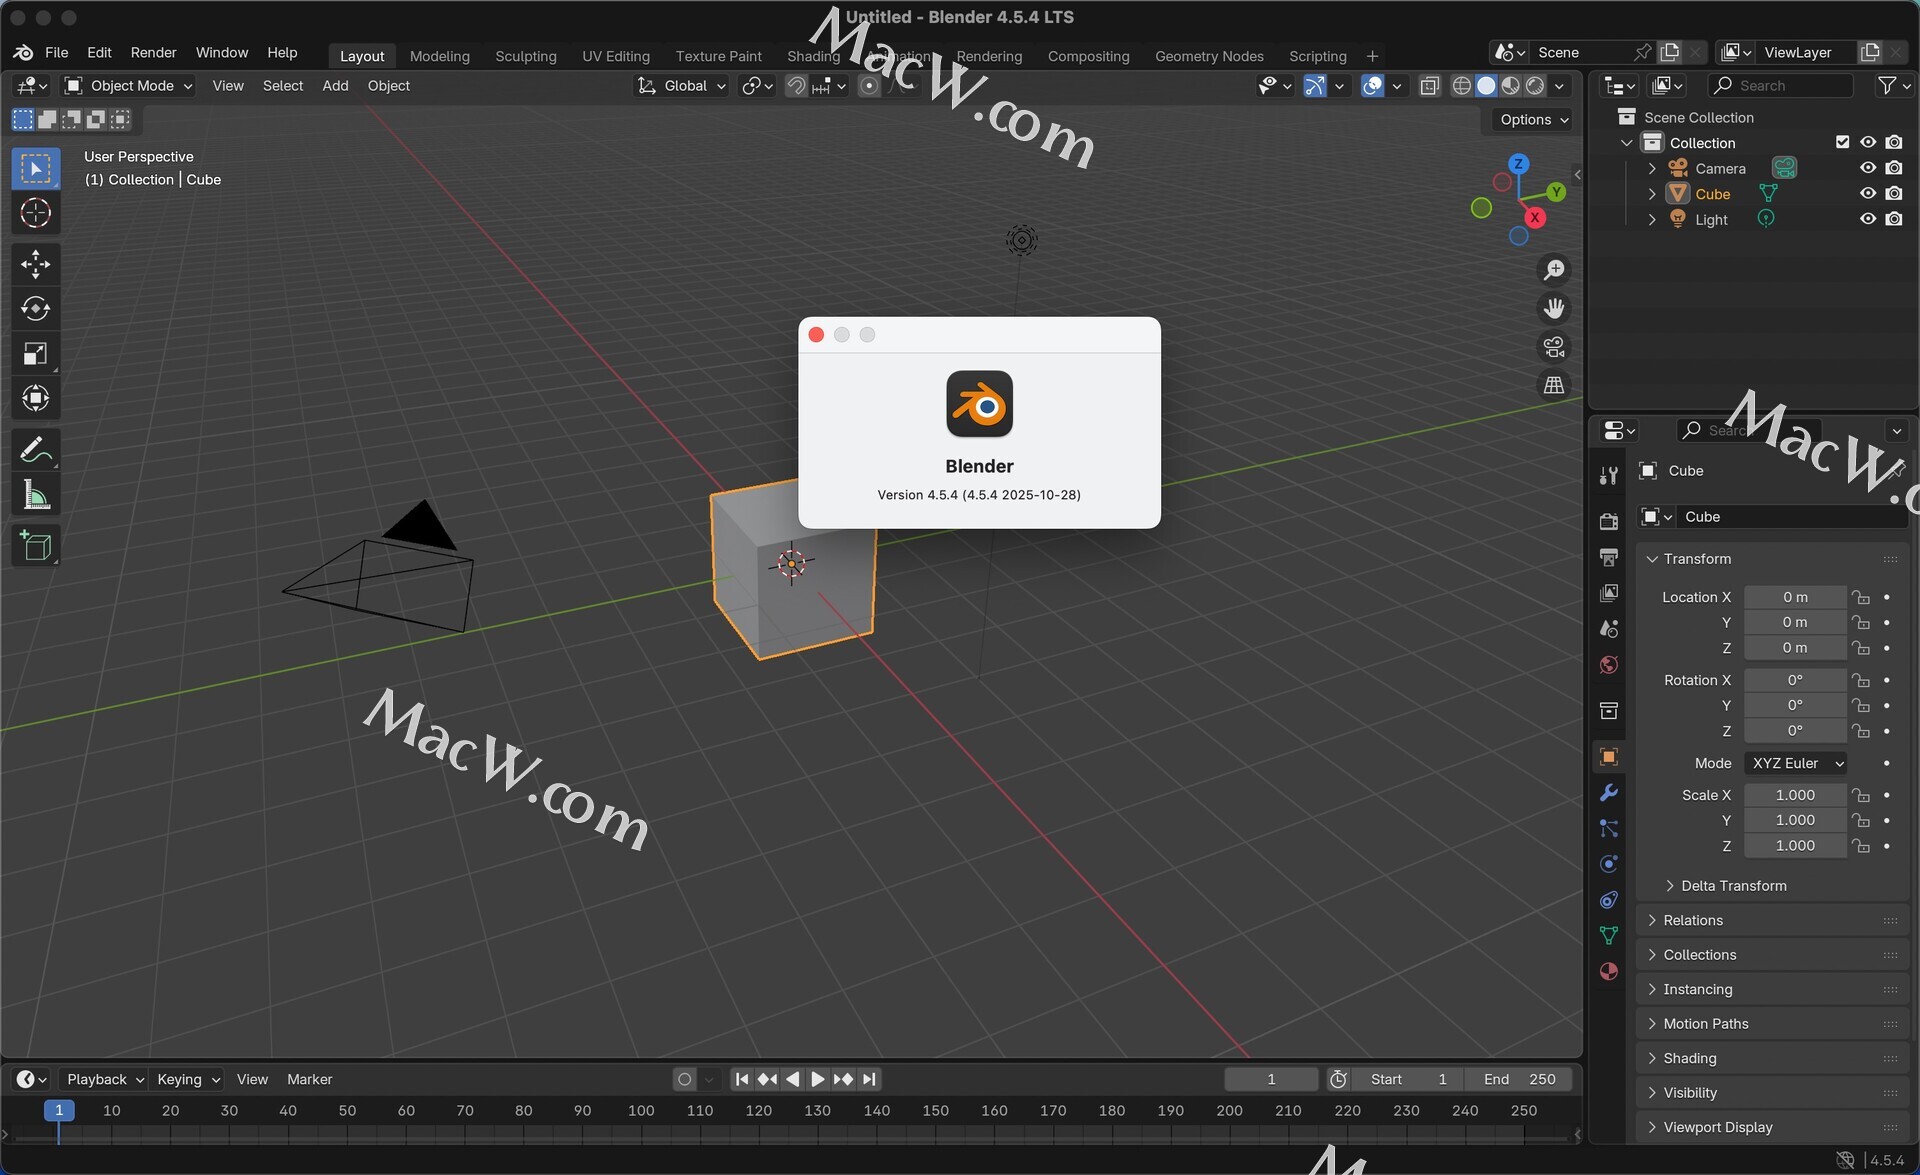Screen dimensions: 1920x1175
Task: Pick the Add Cube tool
Action: point(35,546)
